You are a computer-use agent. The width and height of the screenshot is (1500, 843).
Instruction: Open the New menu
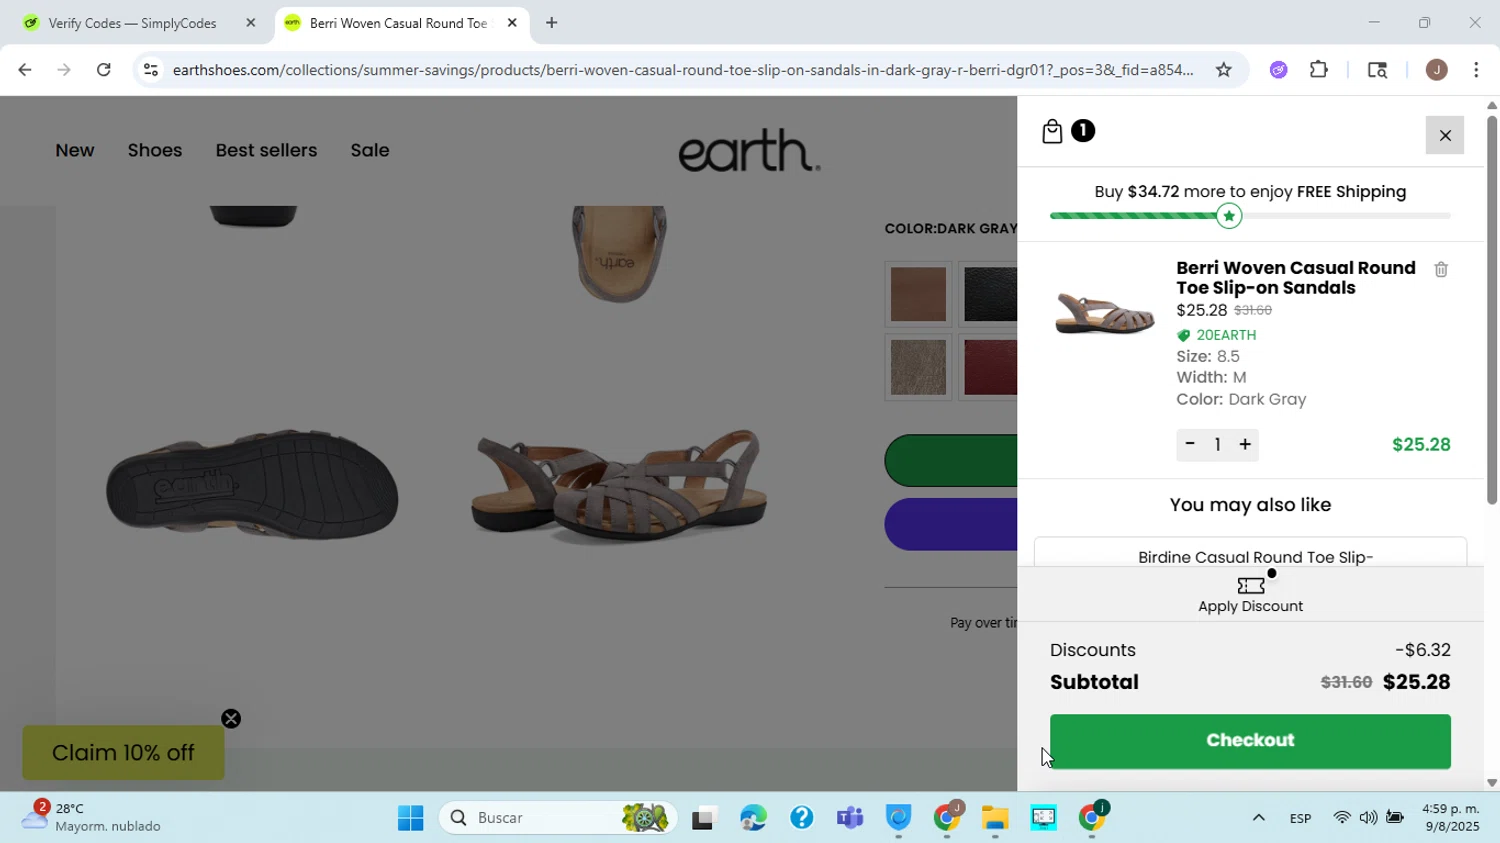75,150
